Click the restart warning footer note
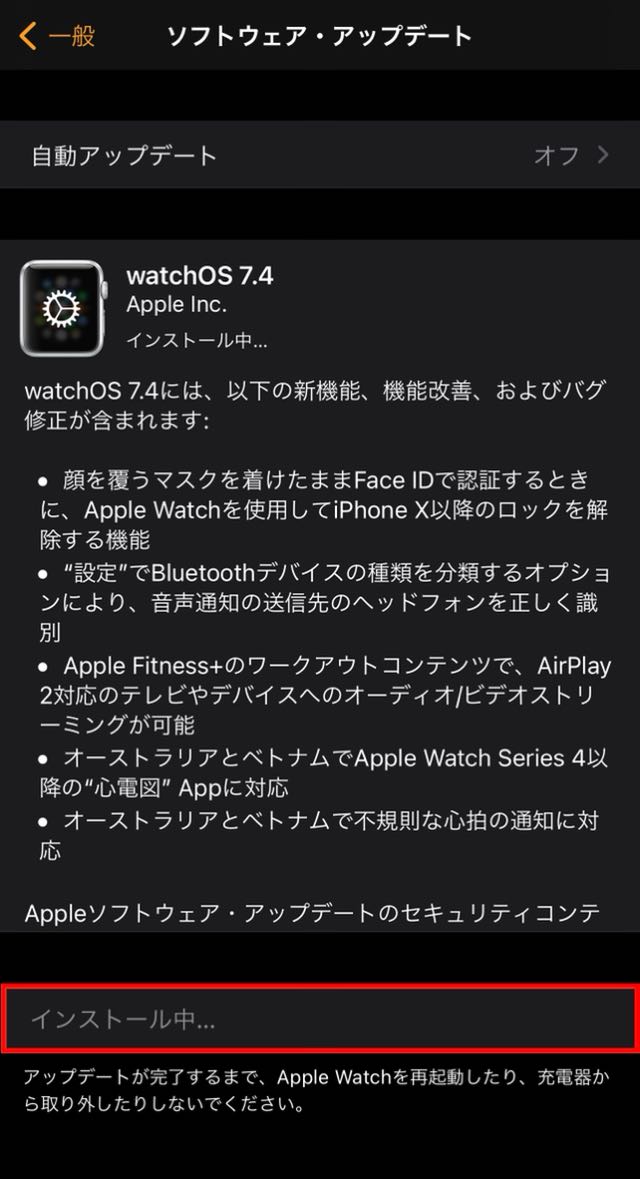Screen dimensions: 640x1179 pos(316,1090)
